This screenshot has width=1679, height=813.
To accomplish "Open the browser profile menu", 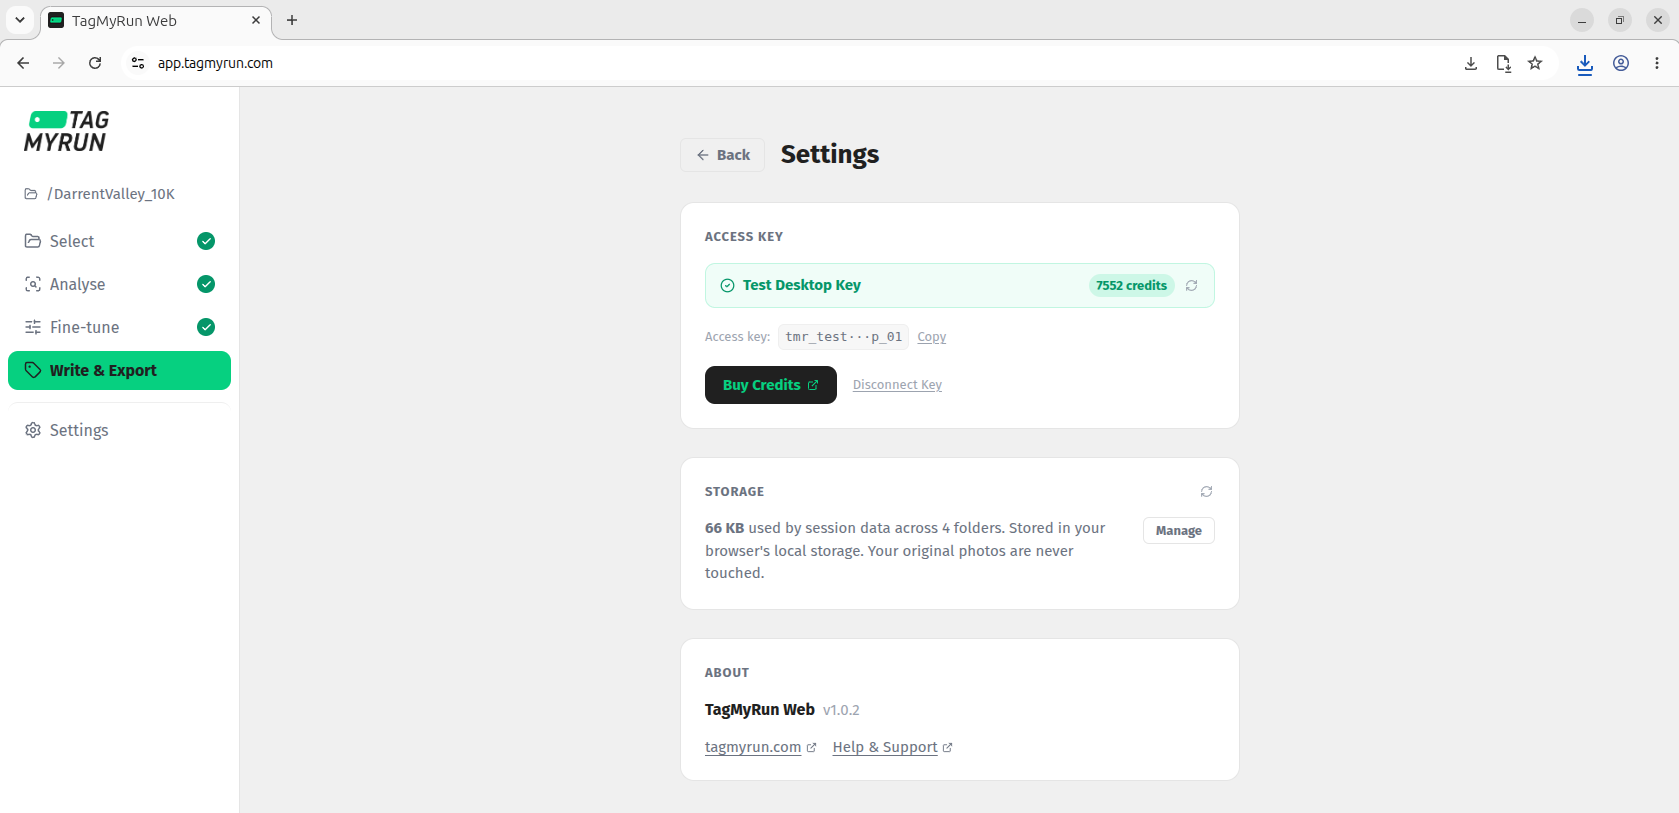I will pos(1621,63).
